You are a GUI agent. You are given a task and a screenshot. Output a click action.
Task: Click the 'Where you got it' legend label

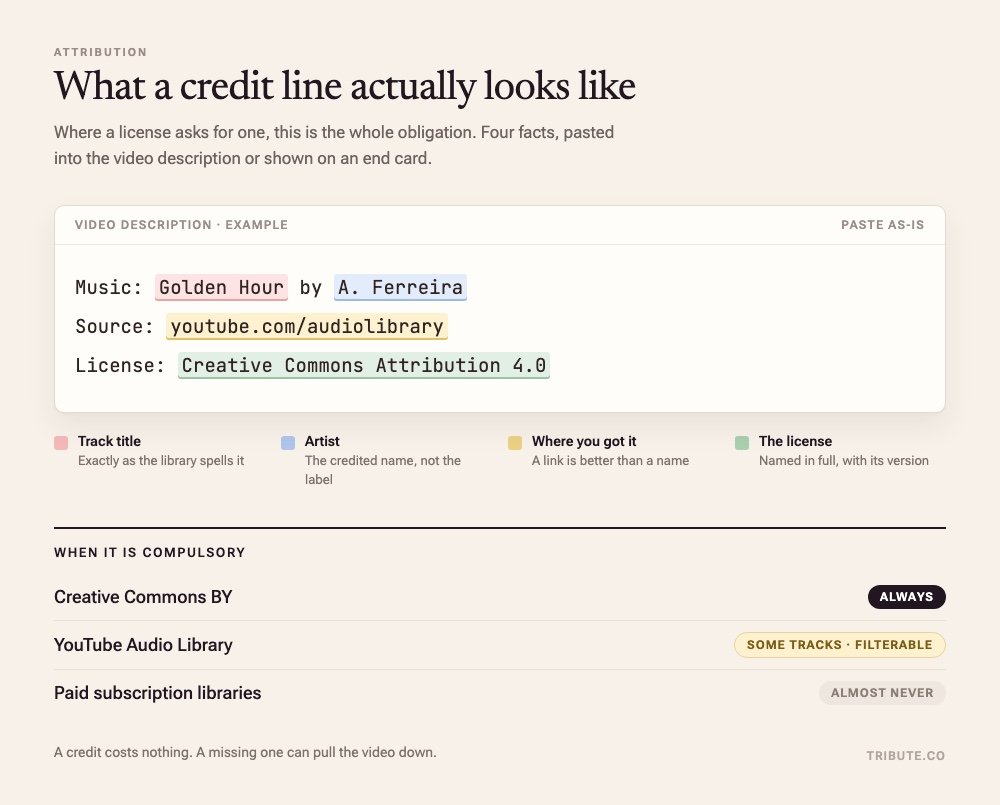584,441
